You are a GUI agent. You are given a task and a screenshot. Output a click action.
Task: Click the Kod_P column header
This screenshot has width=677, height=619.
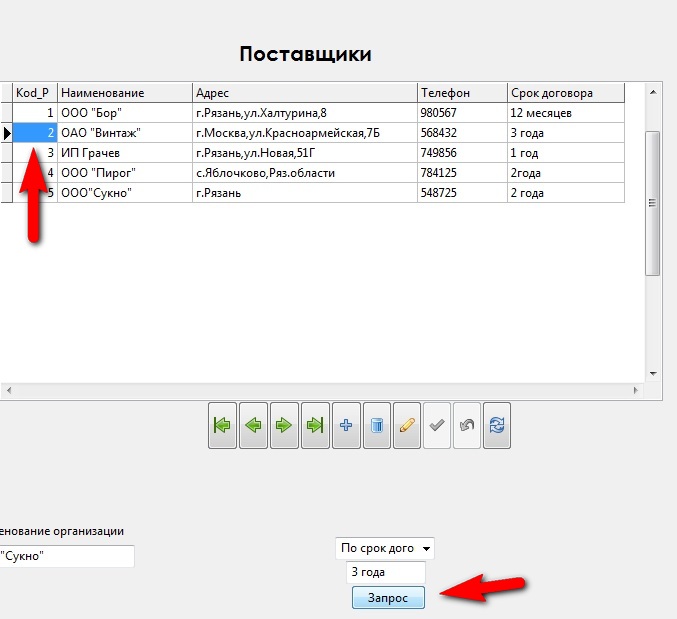coord(35,93)
